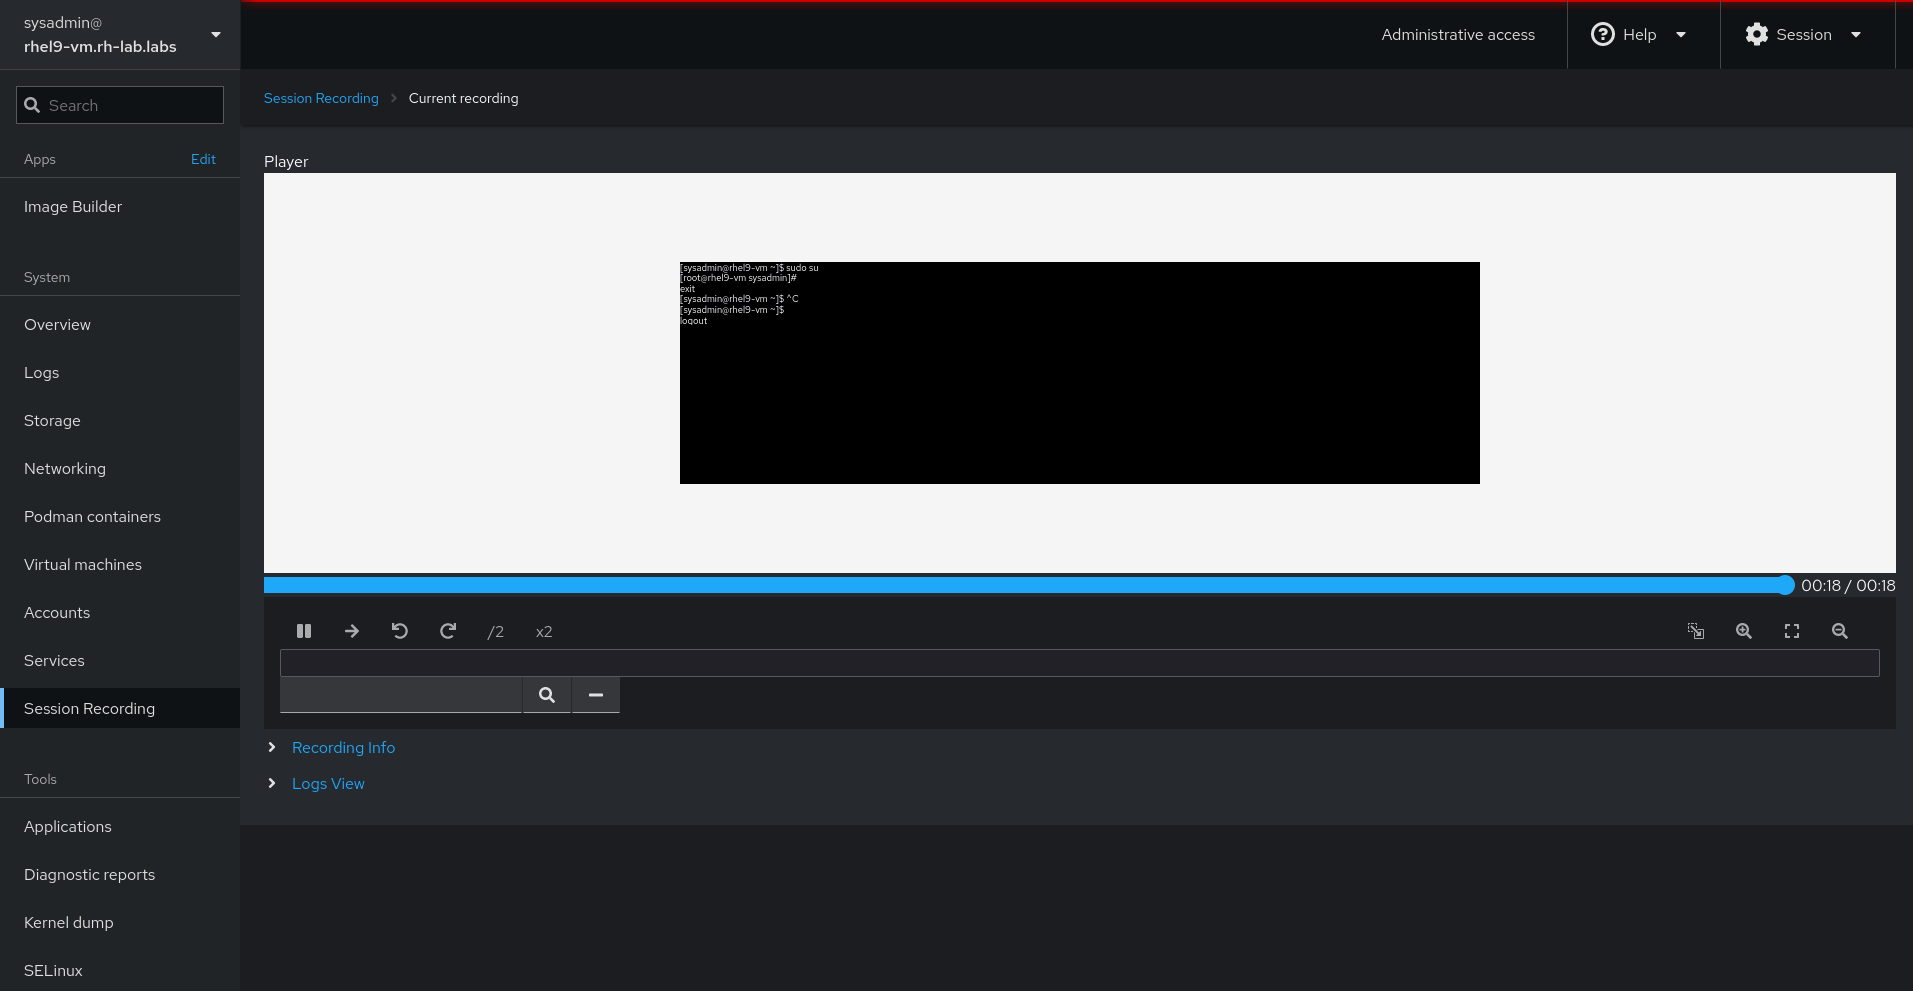Go back via Session Recording breadcrumb link
Image resolution: width=1913 pixels, height=991 pixels.
(x=321, y=98)
